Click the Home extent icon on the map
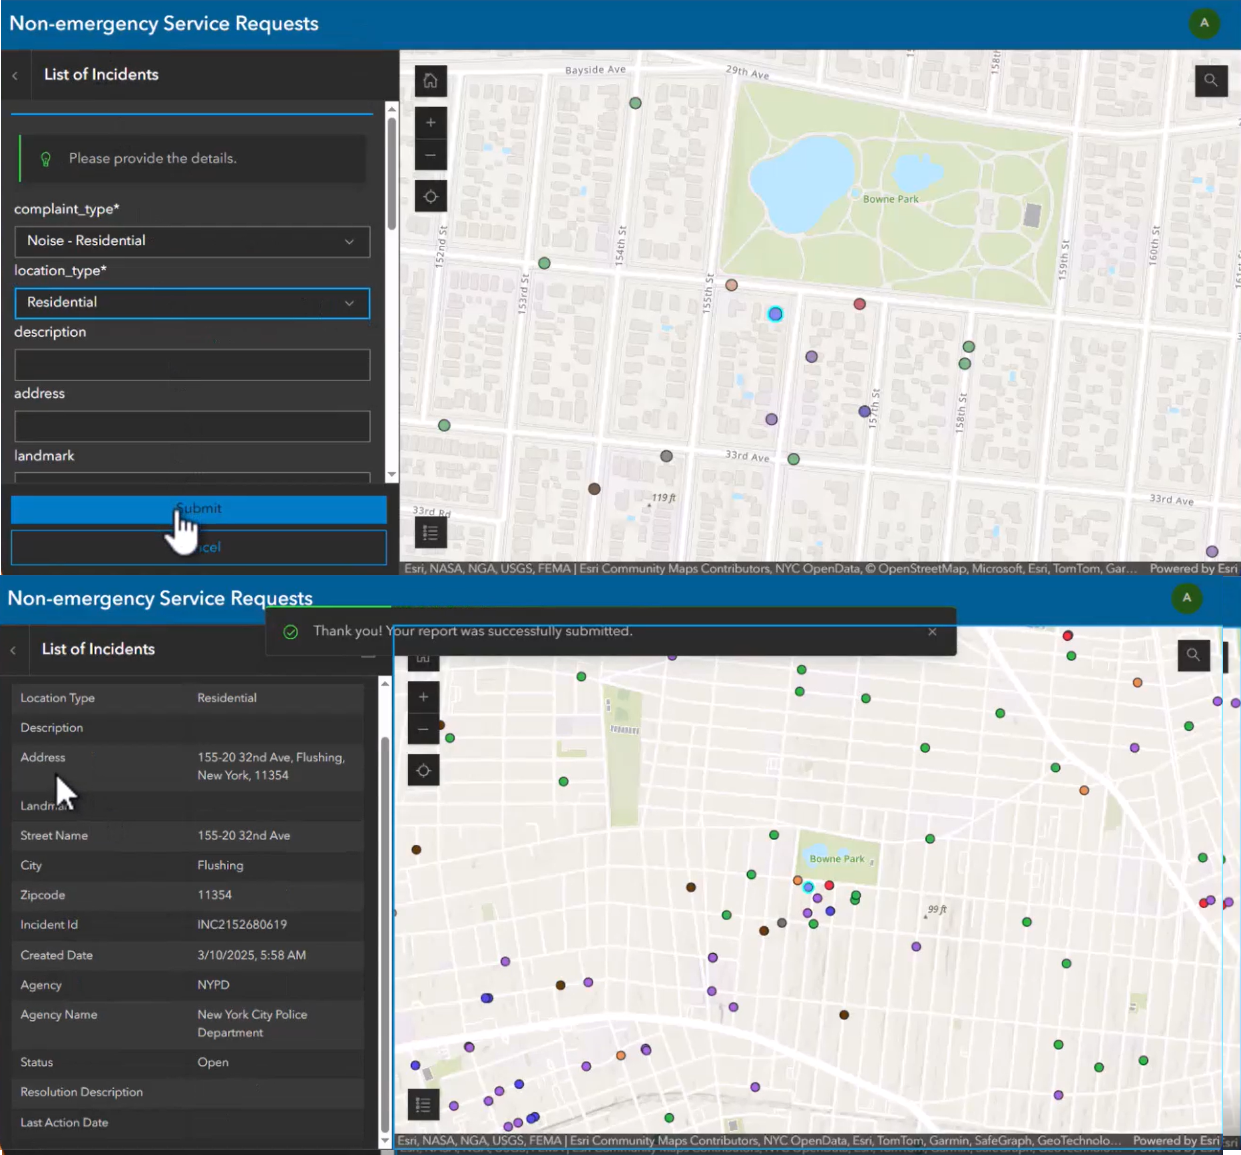 point(430,81)
